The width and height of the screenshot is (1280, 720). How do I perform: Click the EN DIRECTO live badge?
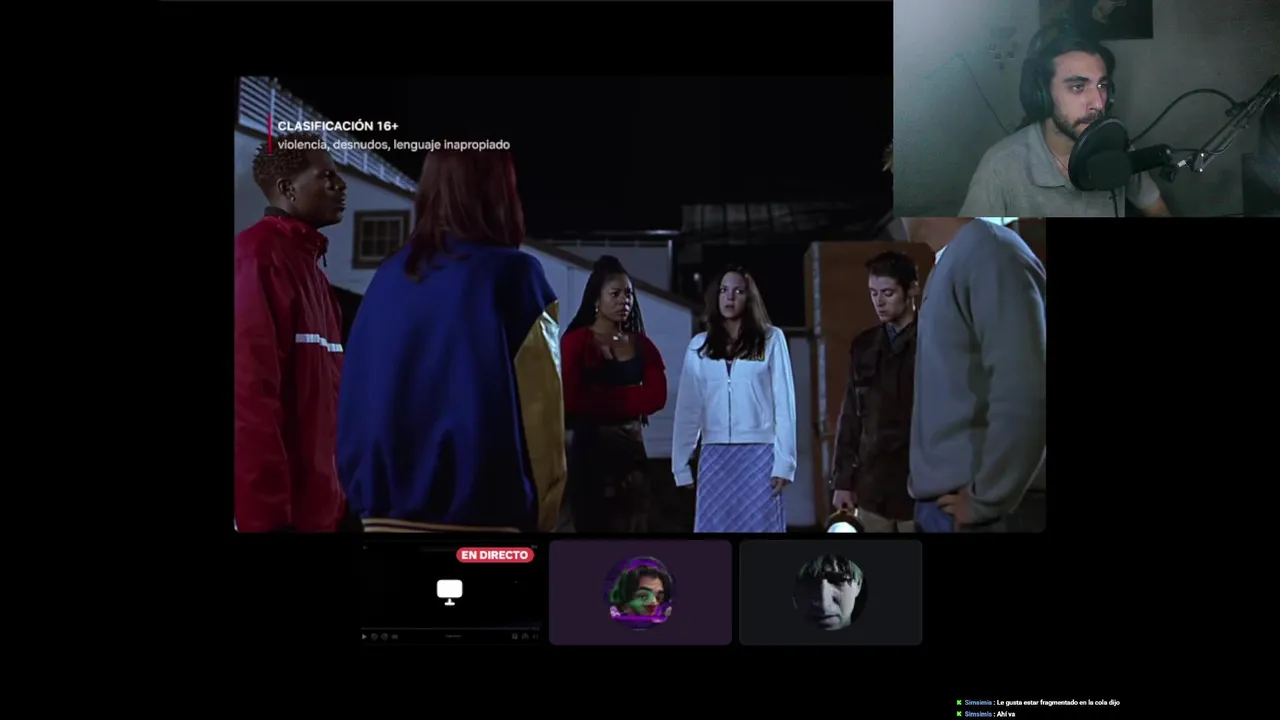pos(494,555)
